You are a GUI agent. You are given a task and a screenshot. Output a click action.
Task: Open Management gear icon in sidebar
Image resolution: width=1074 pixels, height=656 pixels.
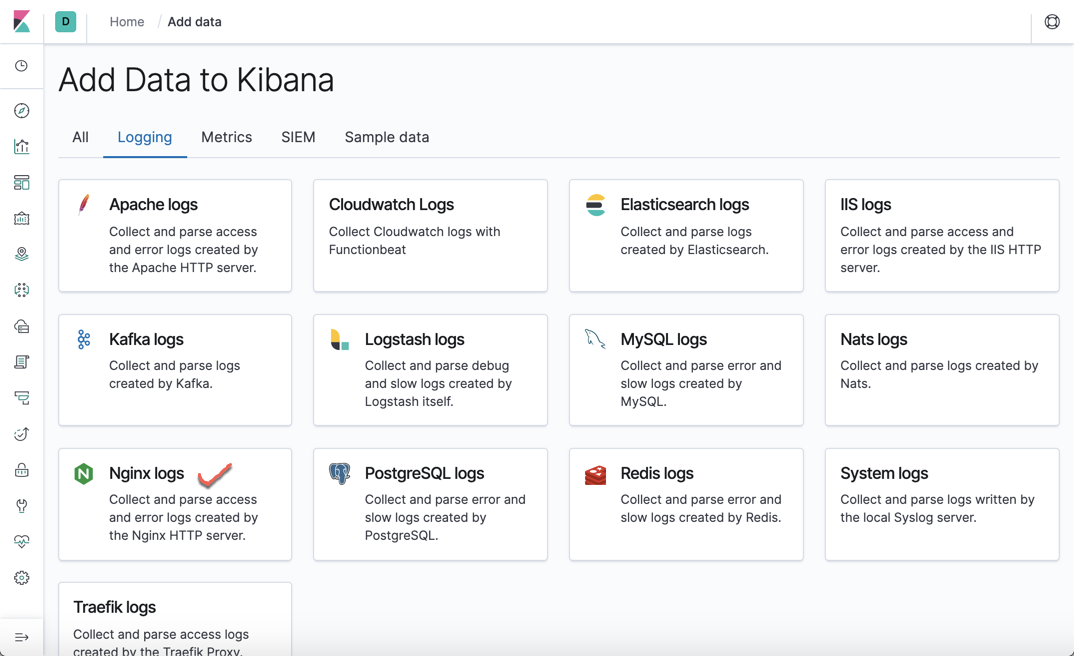[22, 578]
